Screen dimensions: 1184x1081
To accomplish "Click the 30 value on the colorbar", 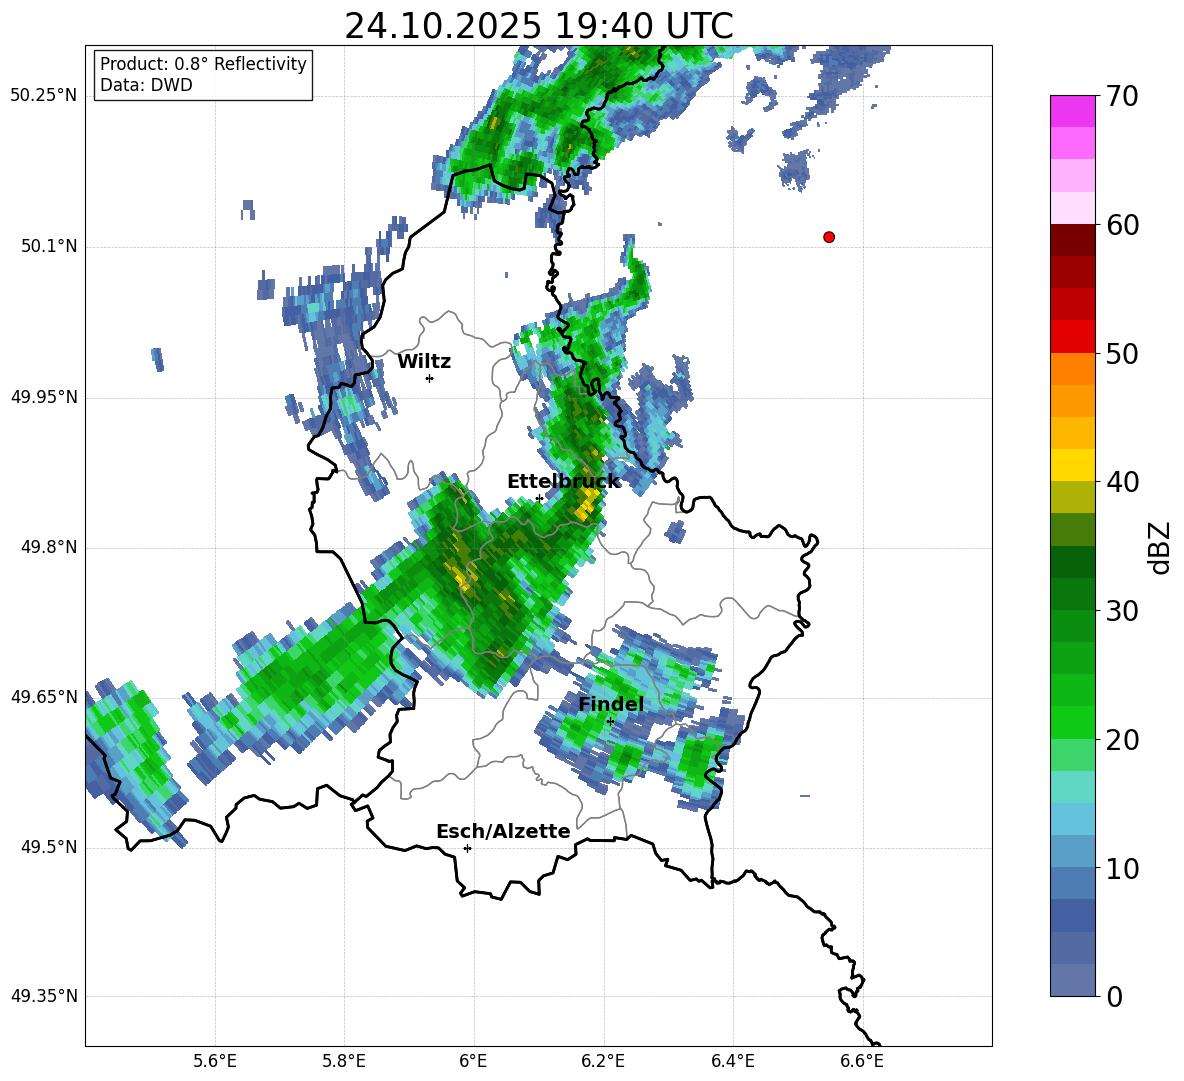I will coord(1121,611).
